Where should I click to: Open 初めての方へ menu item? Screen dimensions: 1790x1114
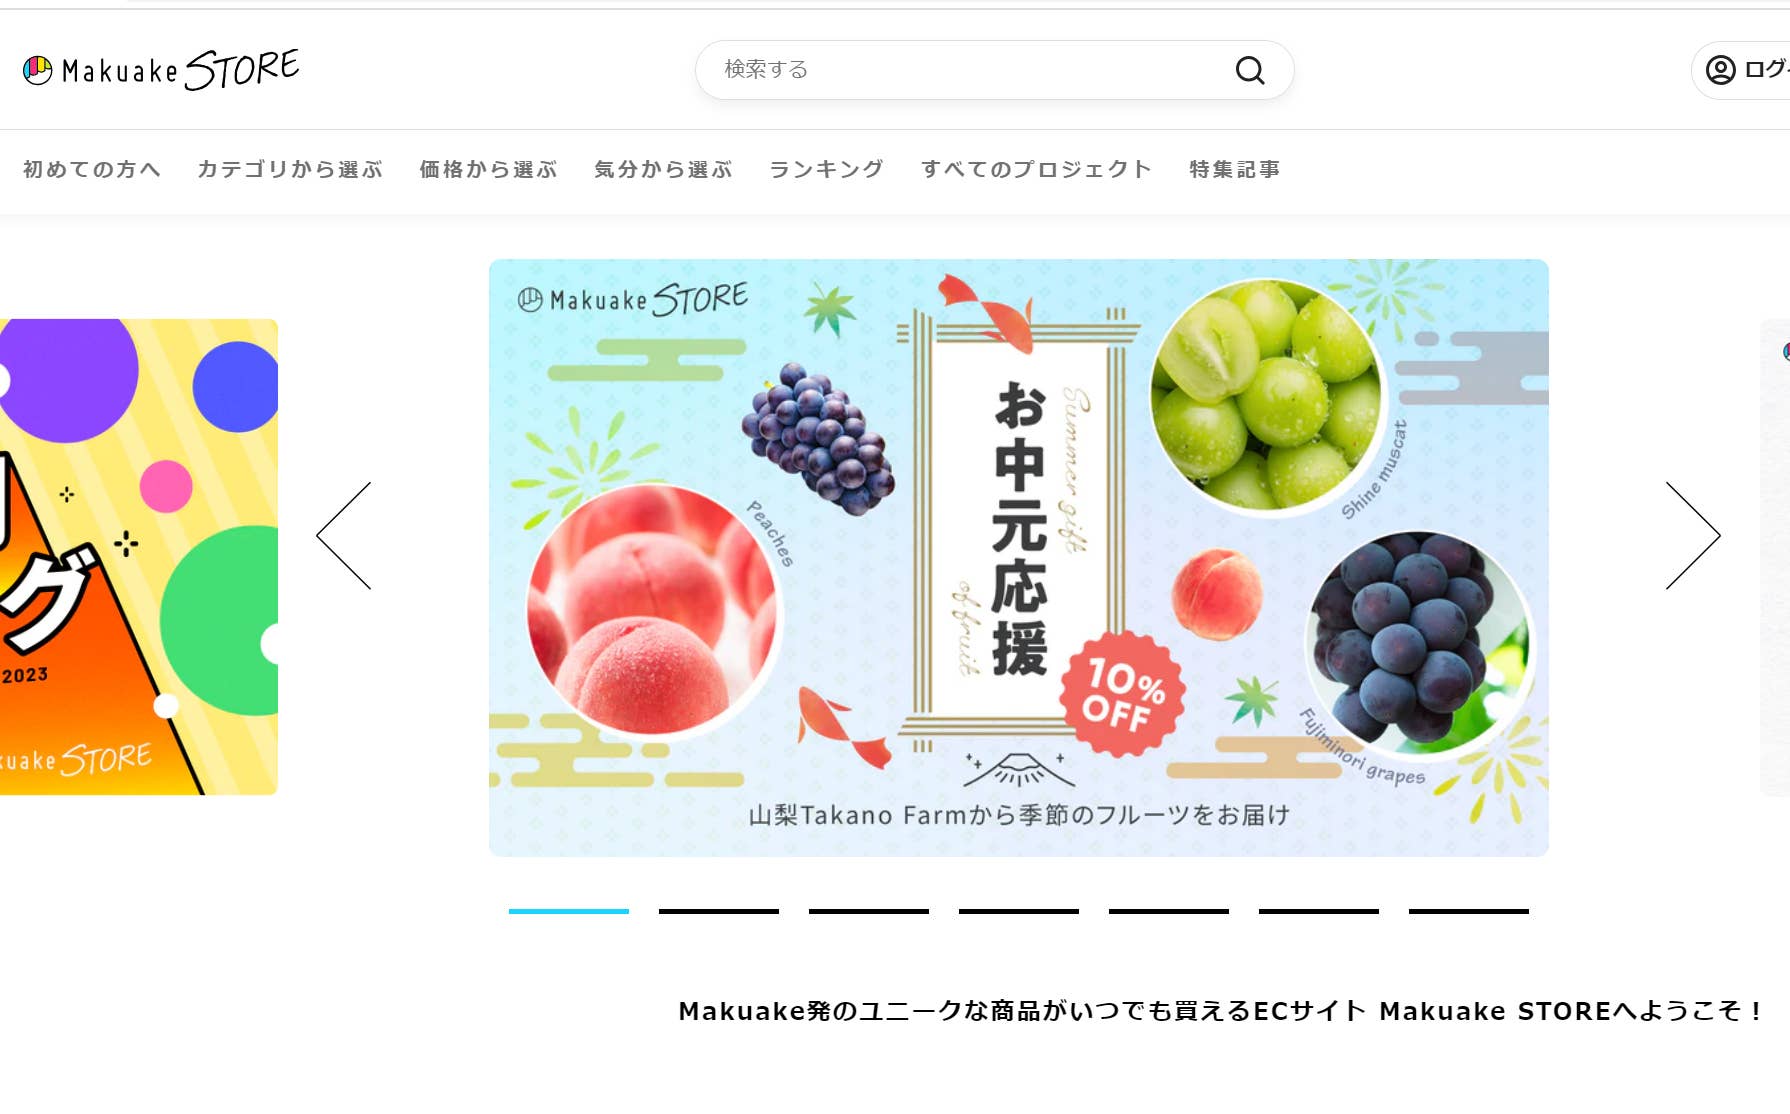[x=92, y=169]
